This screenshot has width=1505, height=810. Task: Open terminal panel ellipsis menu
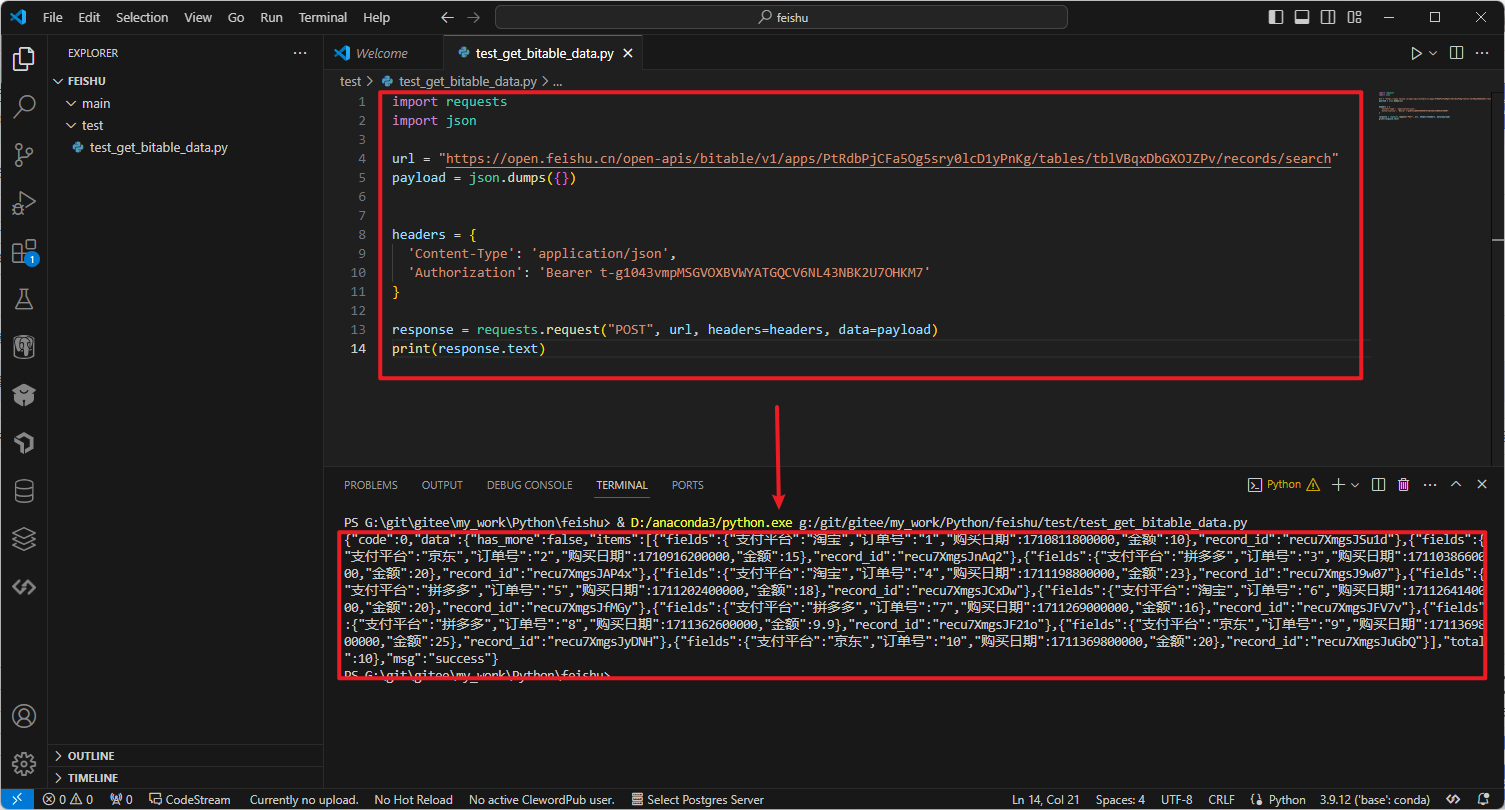point(1429,484)
